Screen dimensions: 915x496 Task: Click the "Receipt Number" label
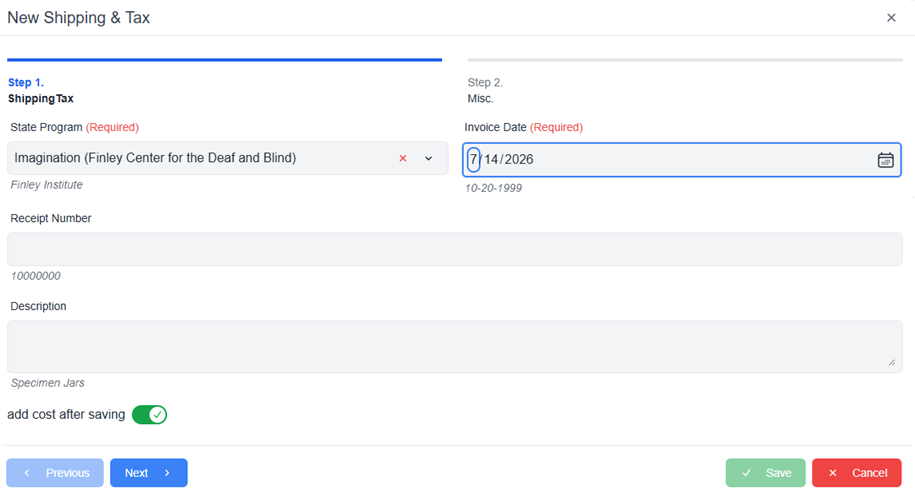coord(51,218)
